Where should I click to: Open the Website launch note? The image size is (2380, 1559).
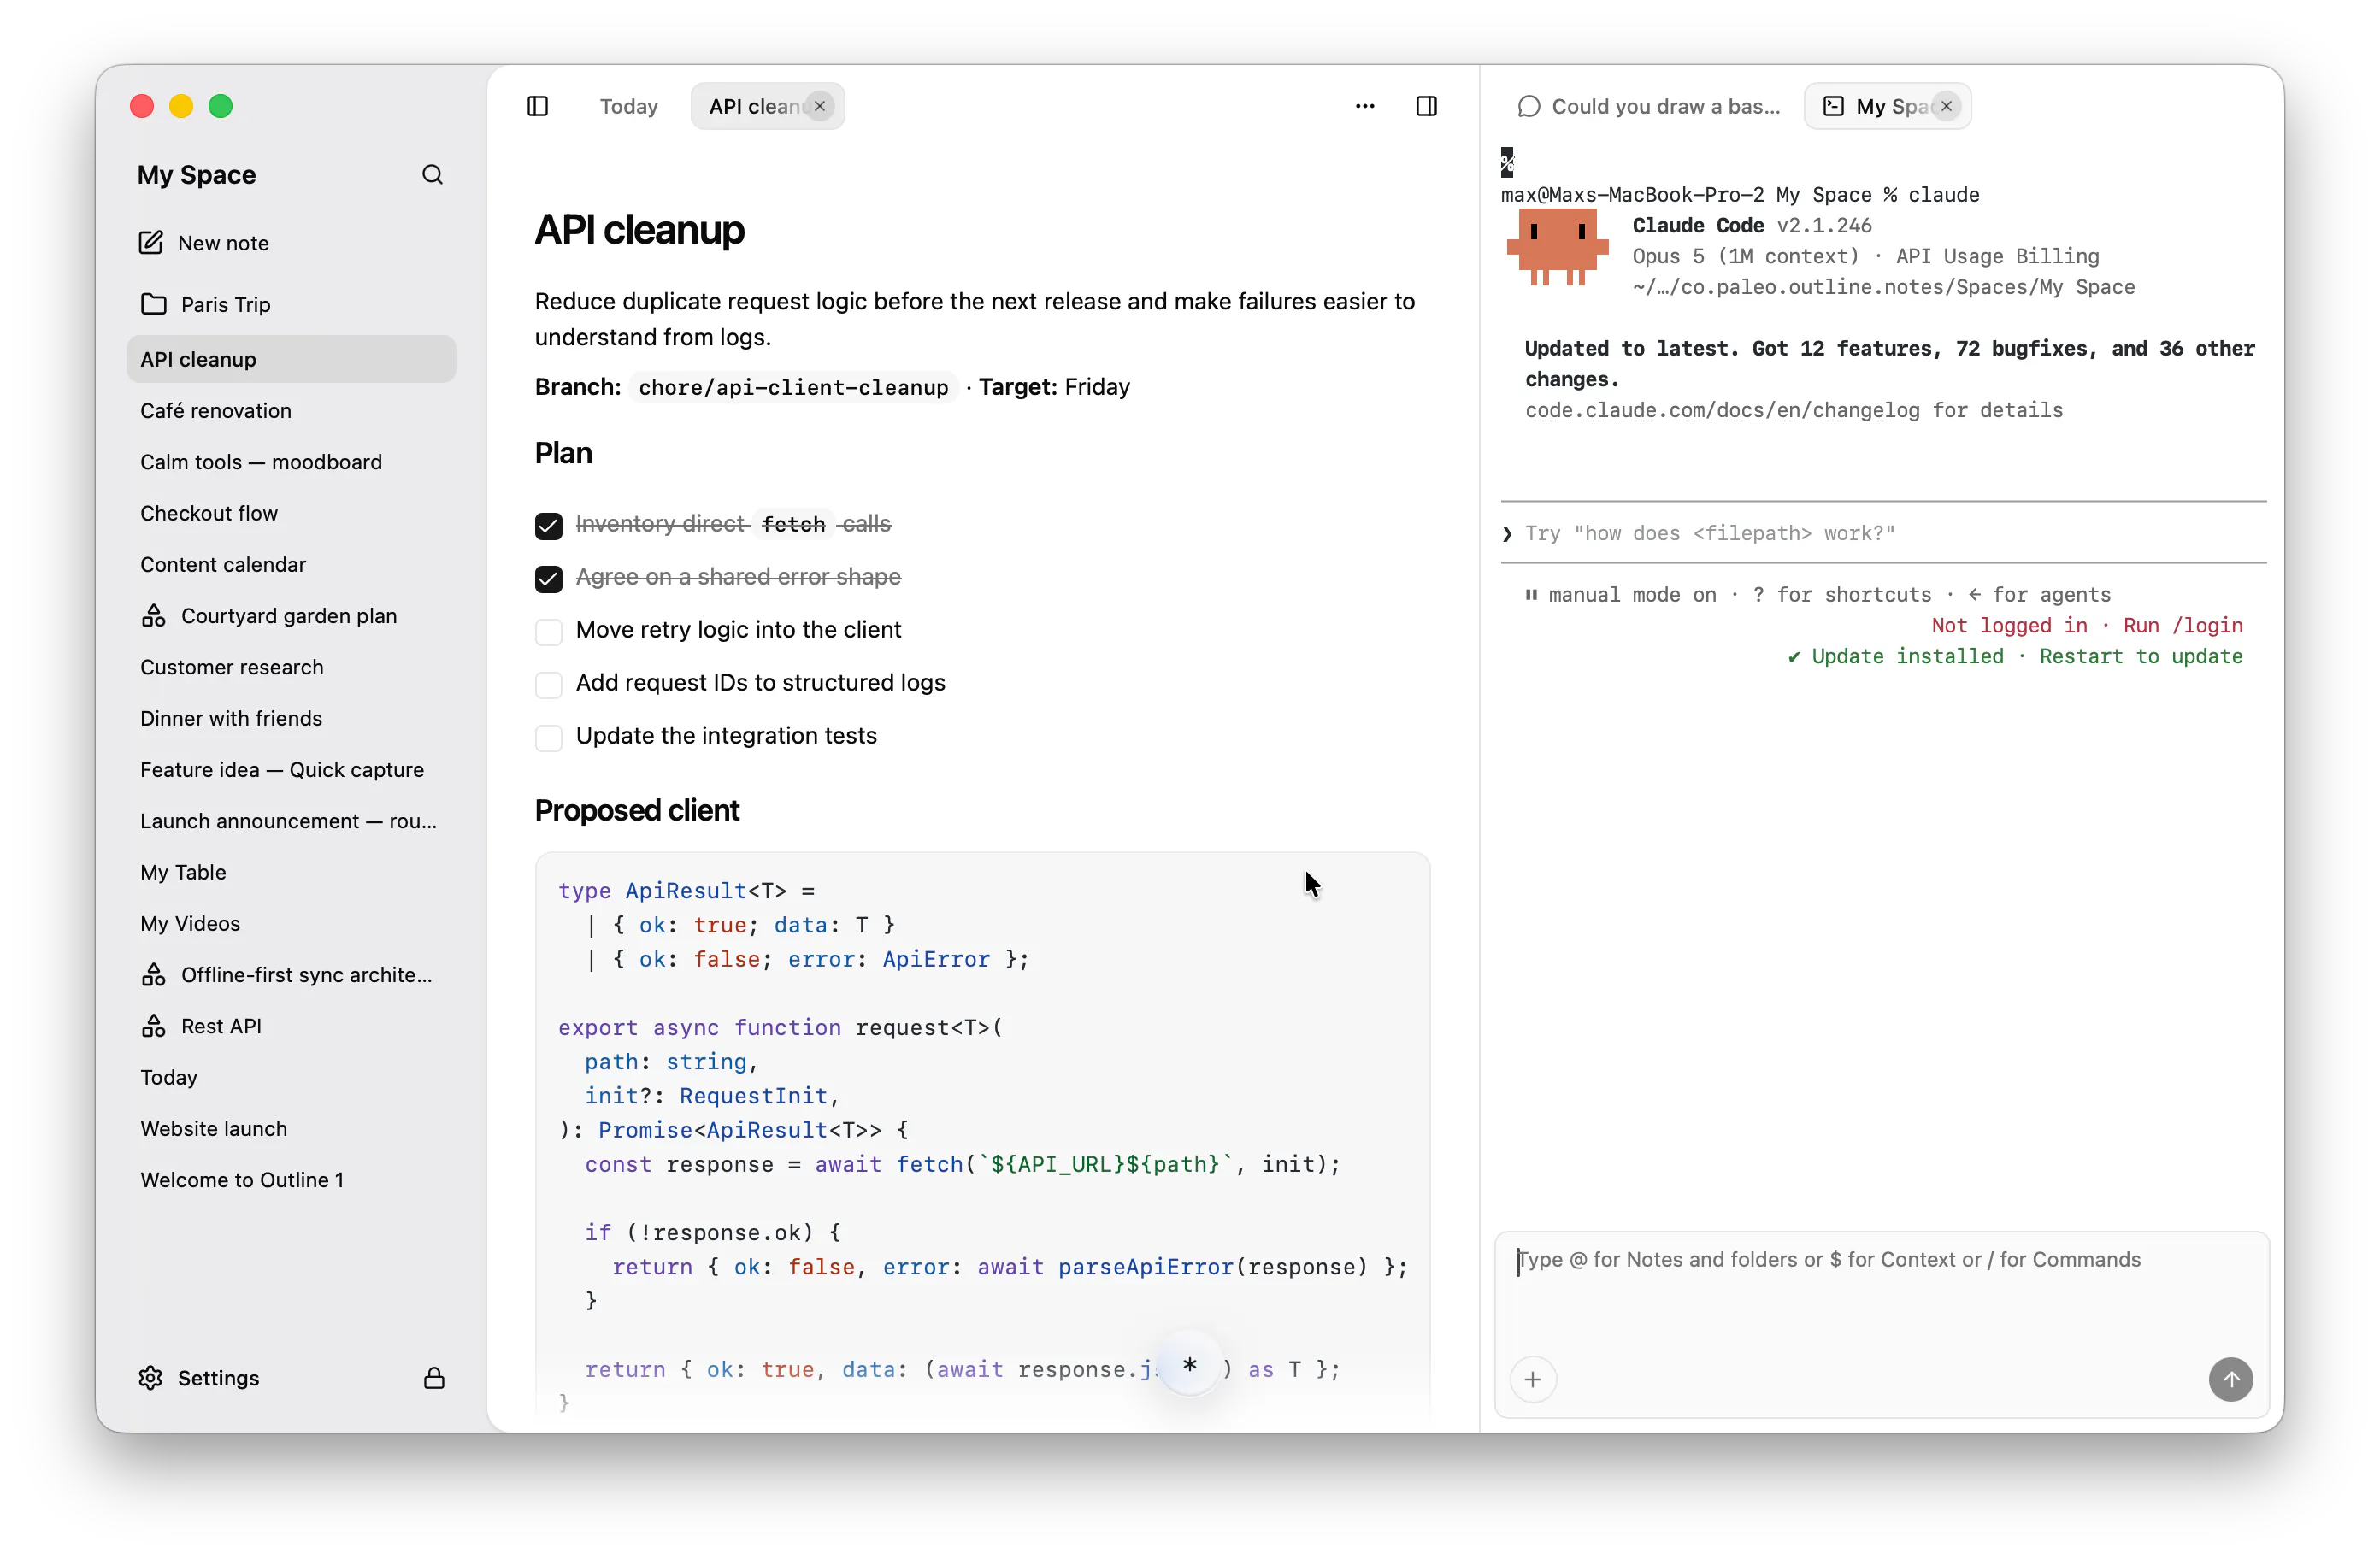pyautogui.click(x=291, y=1129)
